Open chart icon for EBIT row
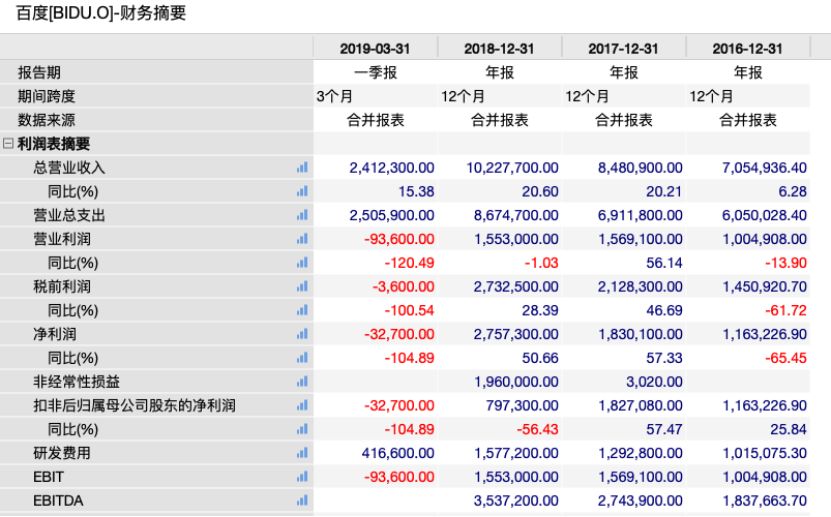831x517 pixels. (x=302, y=477)
